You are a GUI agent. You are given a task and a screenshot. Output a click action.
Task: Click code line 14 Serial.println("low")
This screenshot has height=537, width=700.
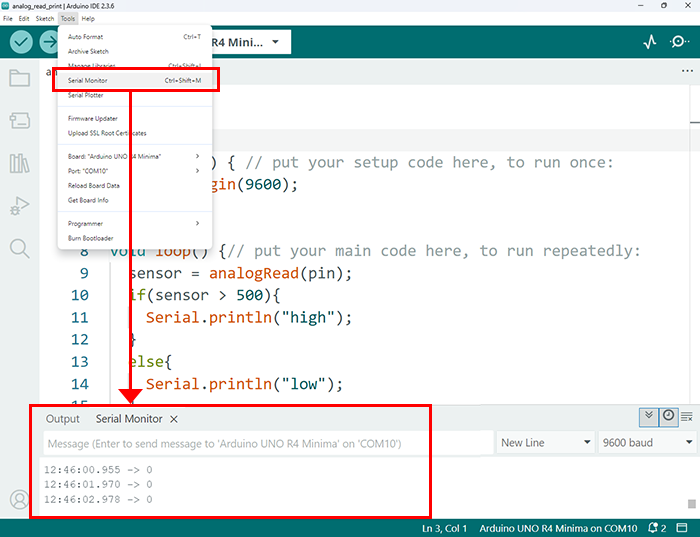[x=244, y=384]
